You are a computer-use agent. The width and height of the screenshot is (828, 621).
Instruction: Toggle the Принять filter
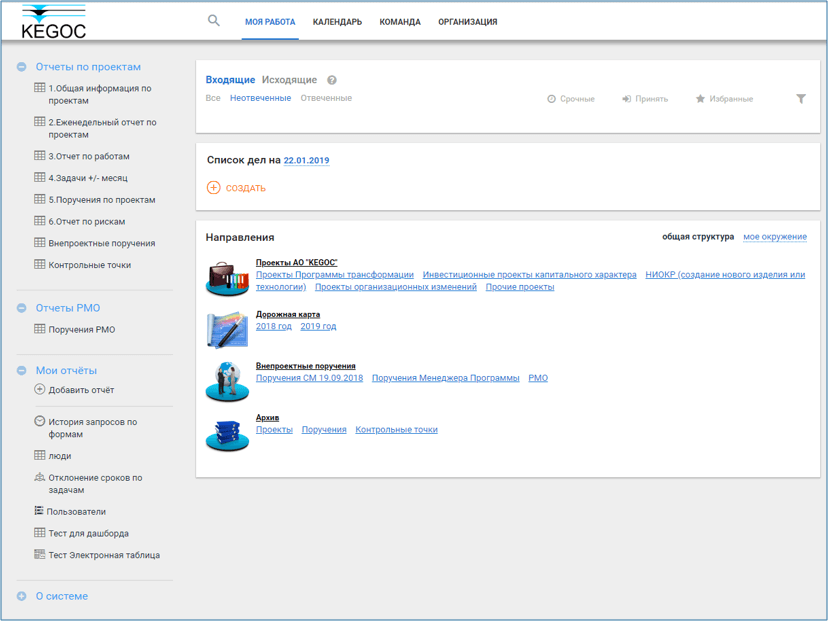point(645,99)
